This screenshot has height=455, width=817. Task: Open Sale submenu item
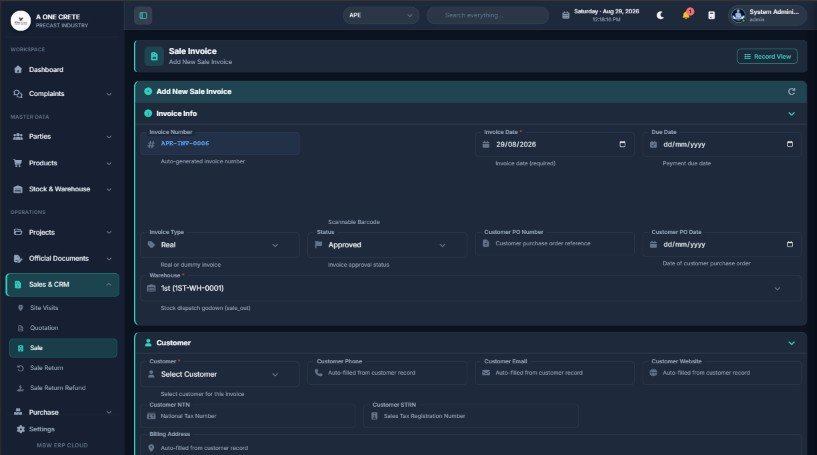(63, 348)
